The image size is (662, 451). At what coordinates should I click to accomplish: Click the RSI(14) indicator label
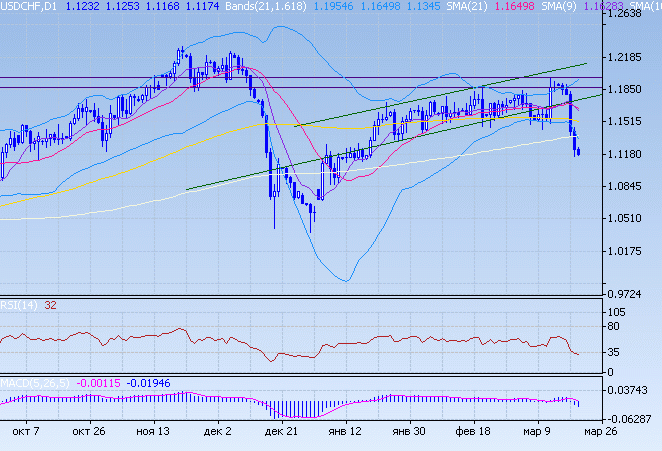[x=18, y=305]
